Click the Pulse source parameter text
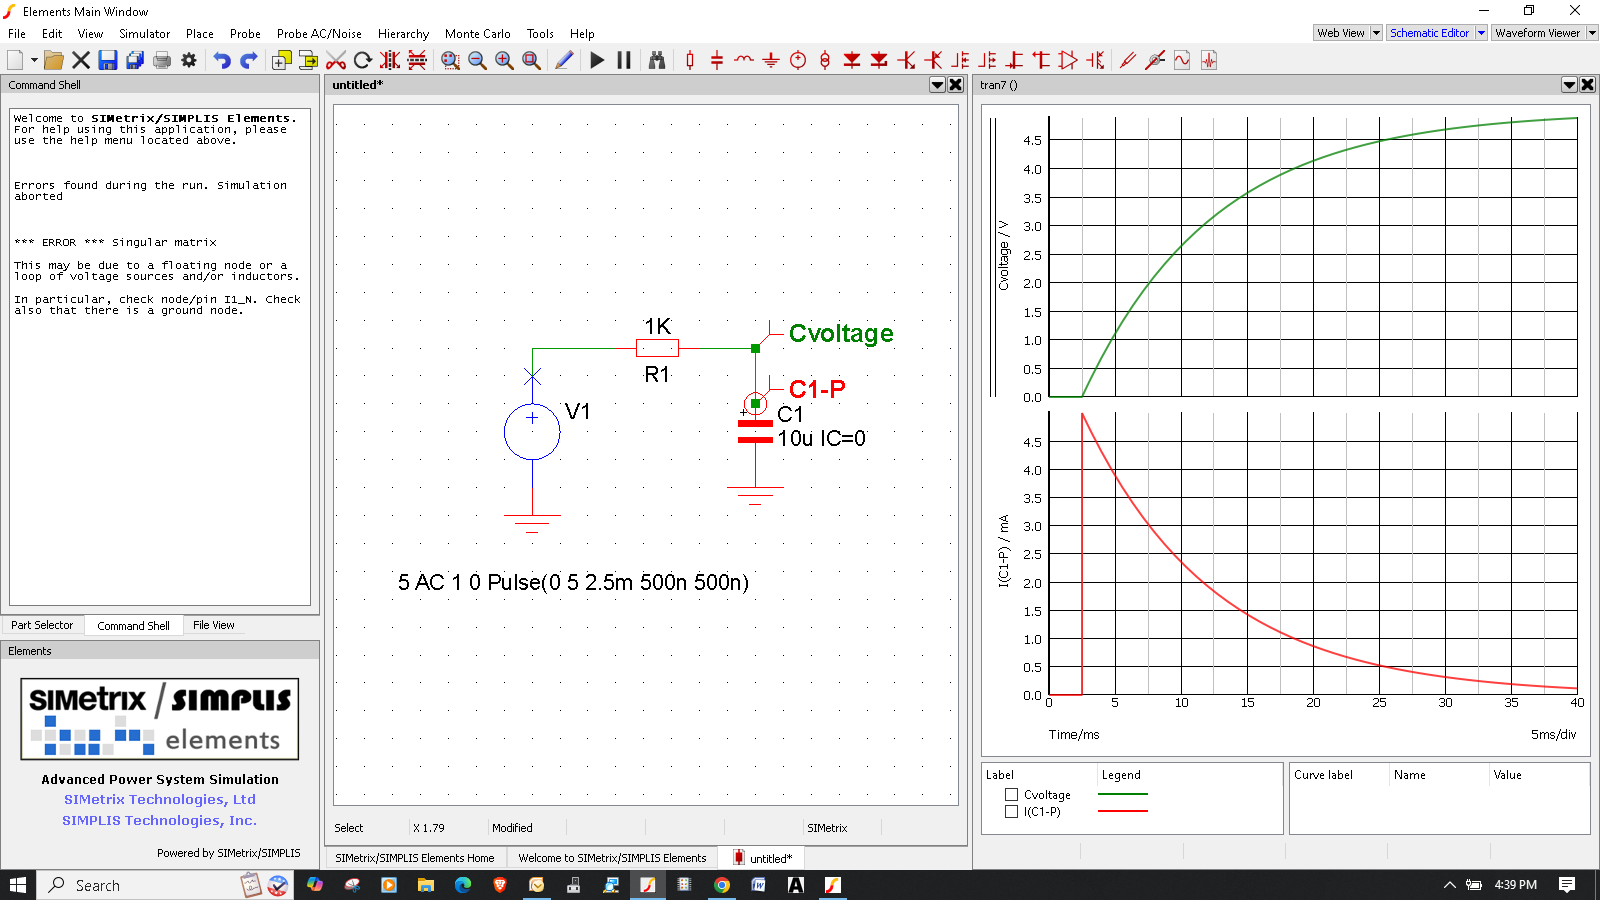Image resolution: width=1600 pixels, height=900 pixels. [573, 582]
